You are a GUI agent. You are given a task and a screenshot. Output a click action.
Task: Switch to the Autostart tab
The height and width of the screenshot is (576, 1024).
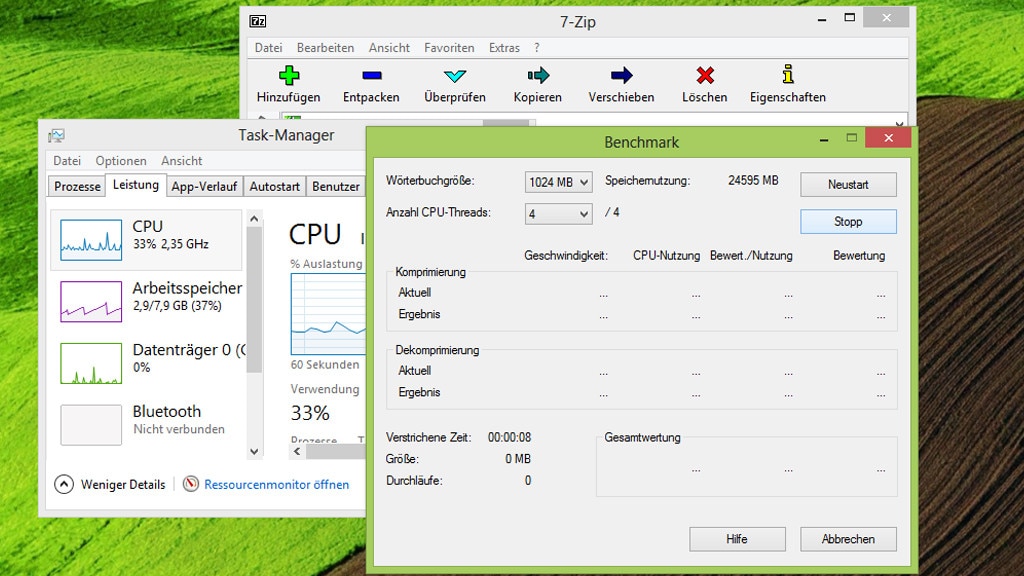coord(274,186)
